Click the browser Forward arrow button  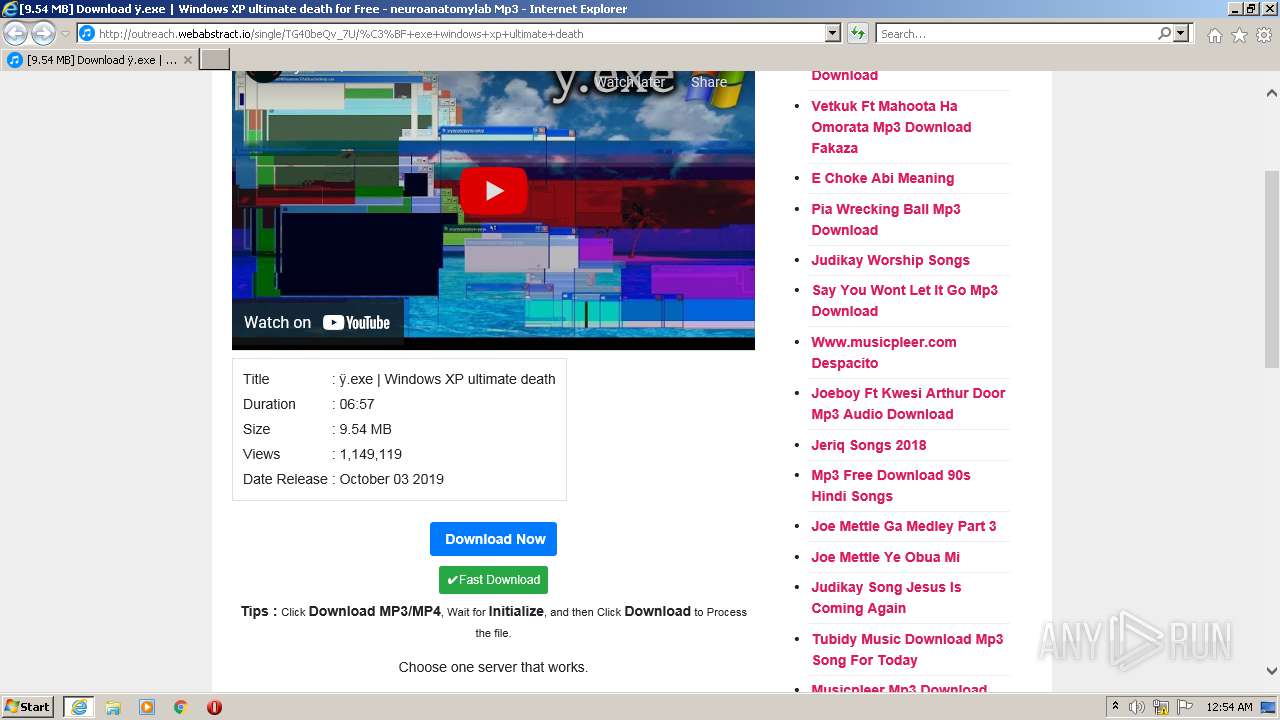(x=42, y=34)
